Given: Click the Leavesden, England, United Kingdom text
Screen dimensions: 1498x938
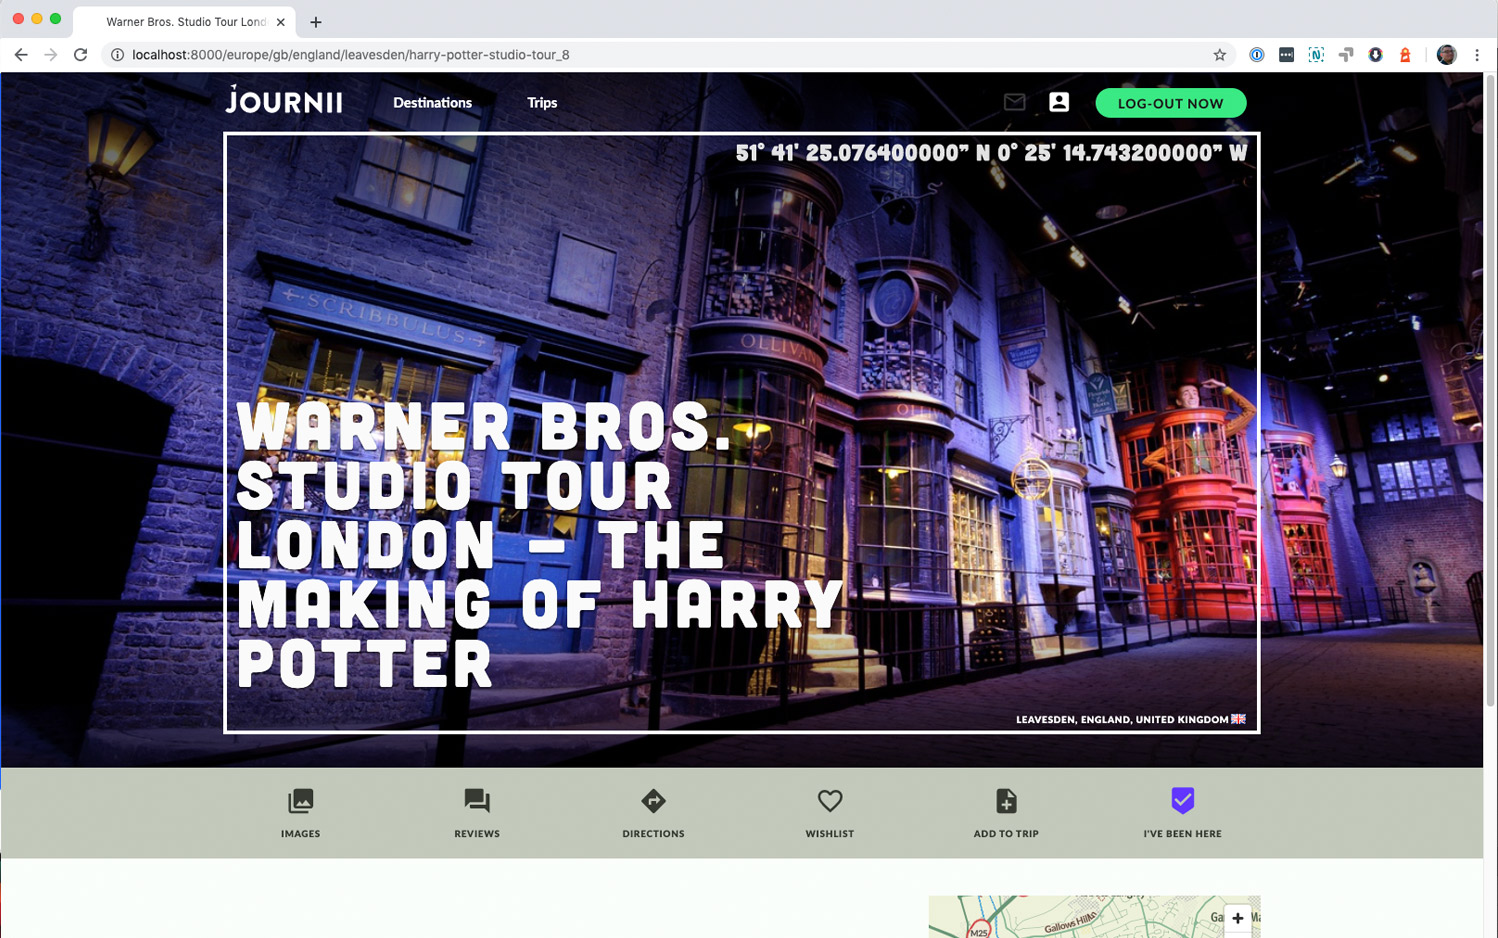Looking at the screenshot, I should tap(1122, 719).
